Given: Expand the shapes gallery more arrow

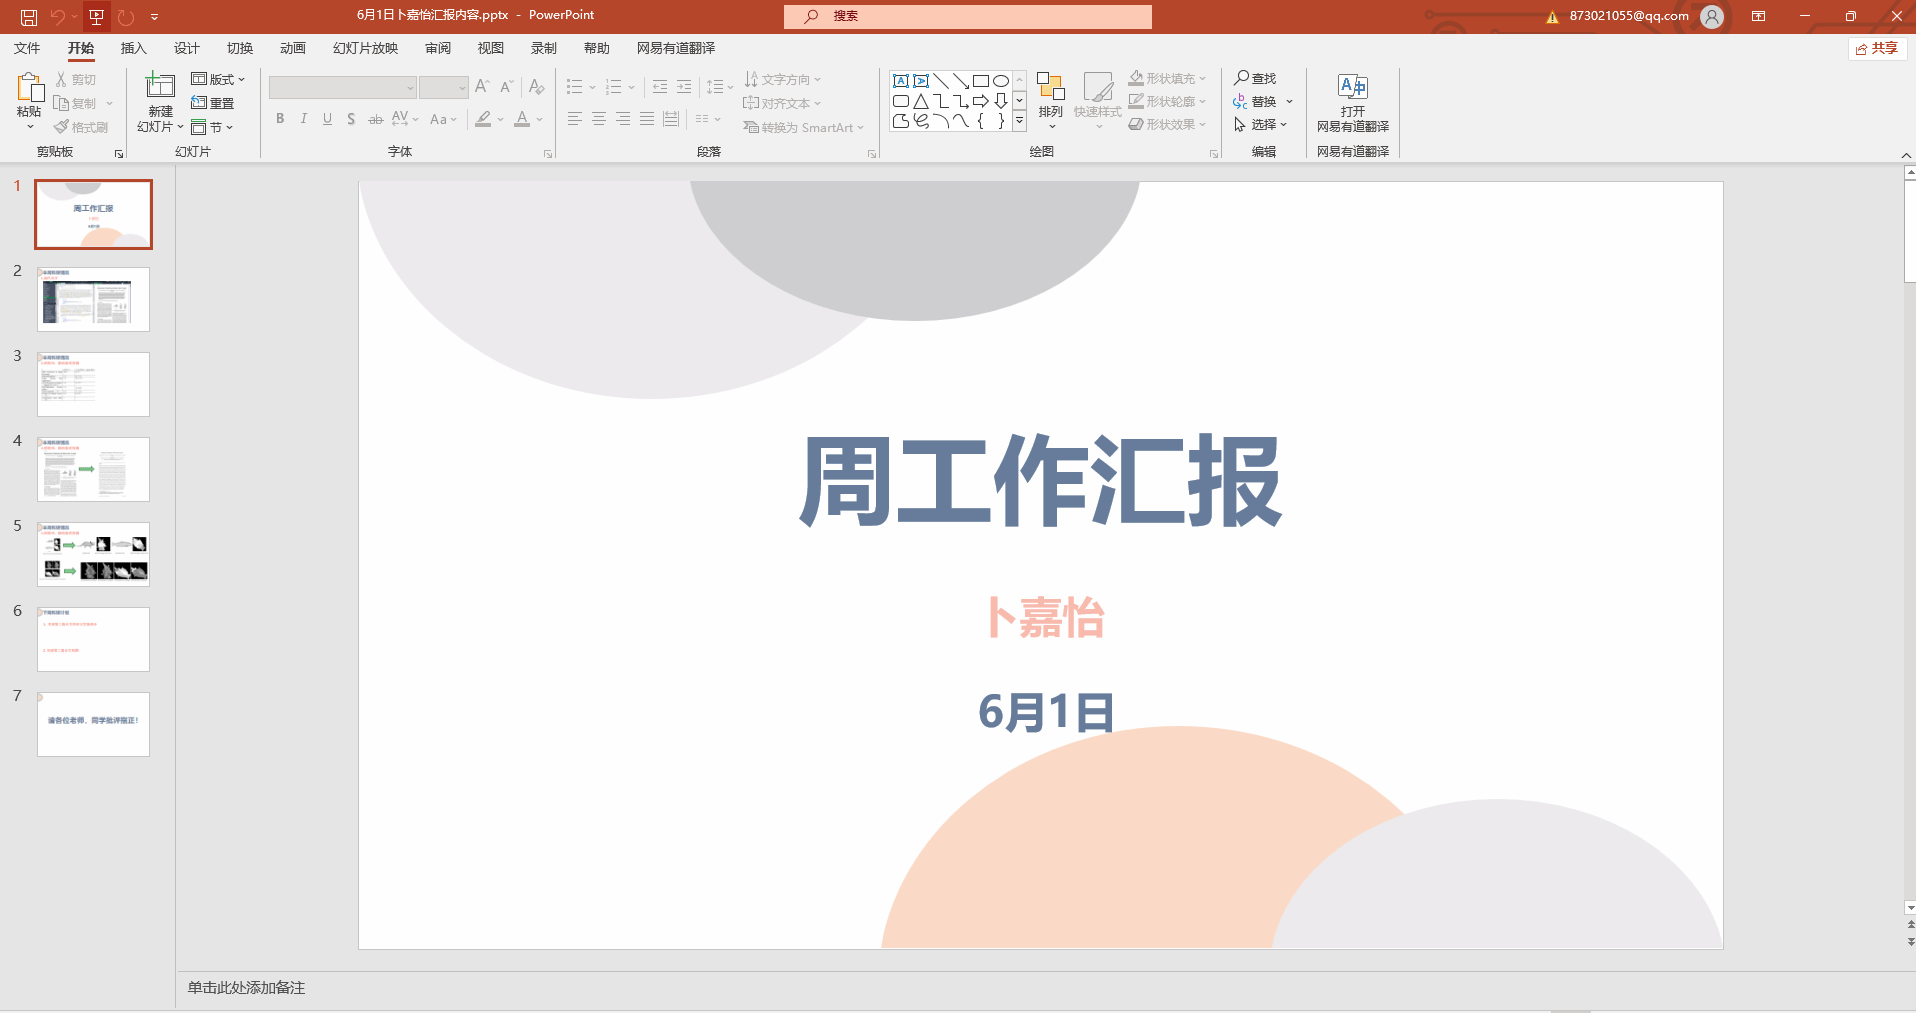Looking at the screenshot, I should click(1019, 121).
